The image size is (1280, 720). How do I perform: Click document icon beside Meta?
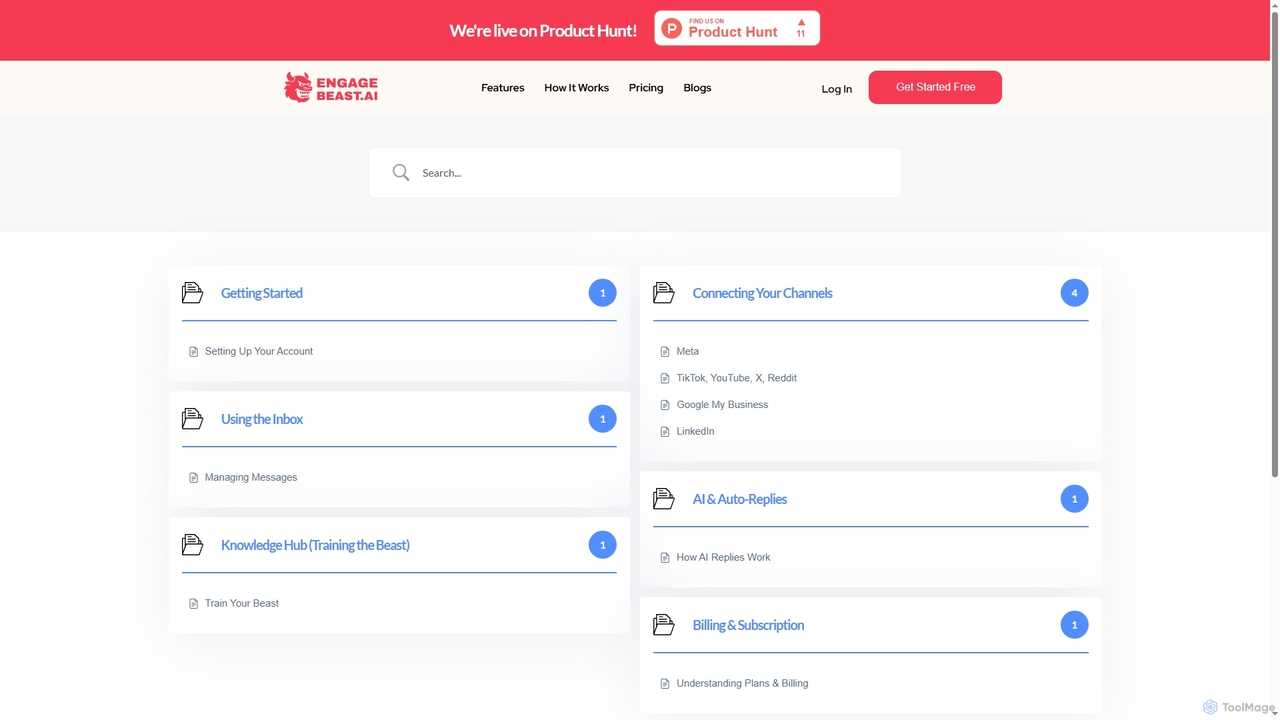665,352
